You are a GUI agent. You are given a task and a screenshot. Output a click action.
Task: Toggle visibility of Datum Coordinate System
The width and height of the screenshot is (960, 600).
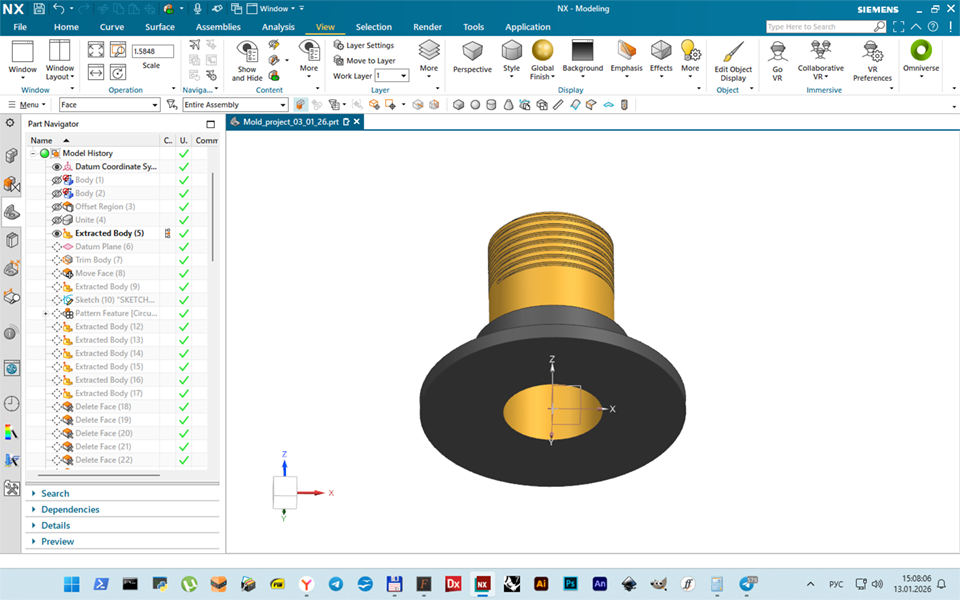tap(57, 167)
